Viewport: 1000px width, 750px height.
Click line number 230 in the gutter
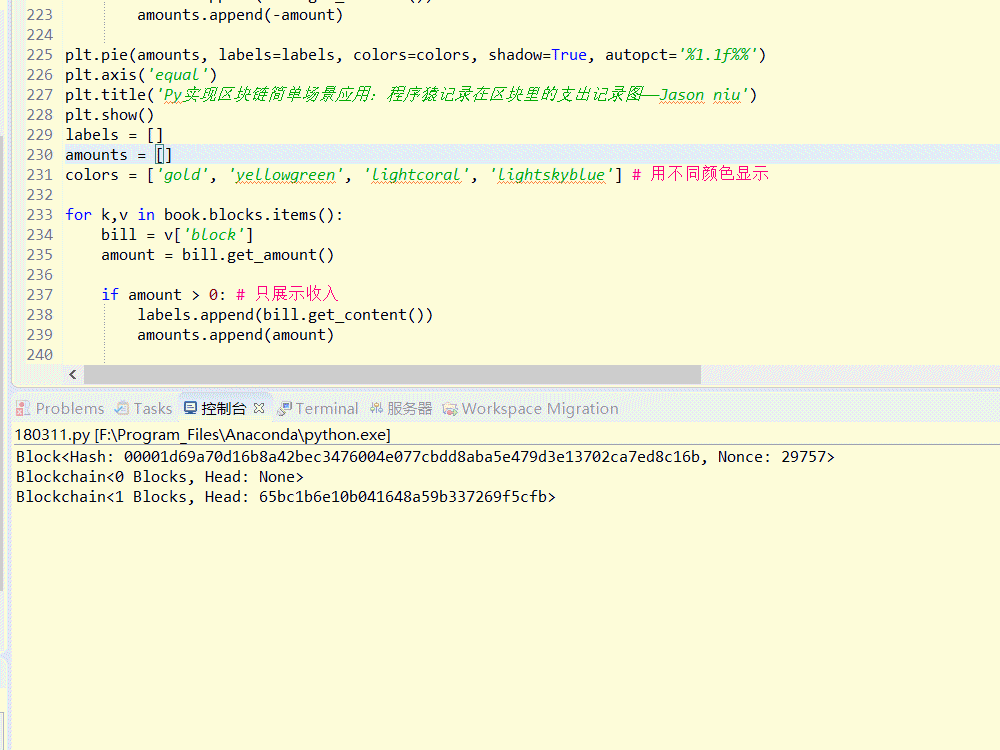40,155
